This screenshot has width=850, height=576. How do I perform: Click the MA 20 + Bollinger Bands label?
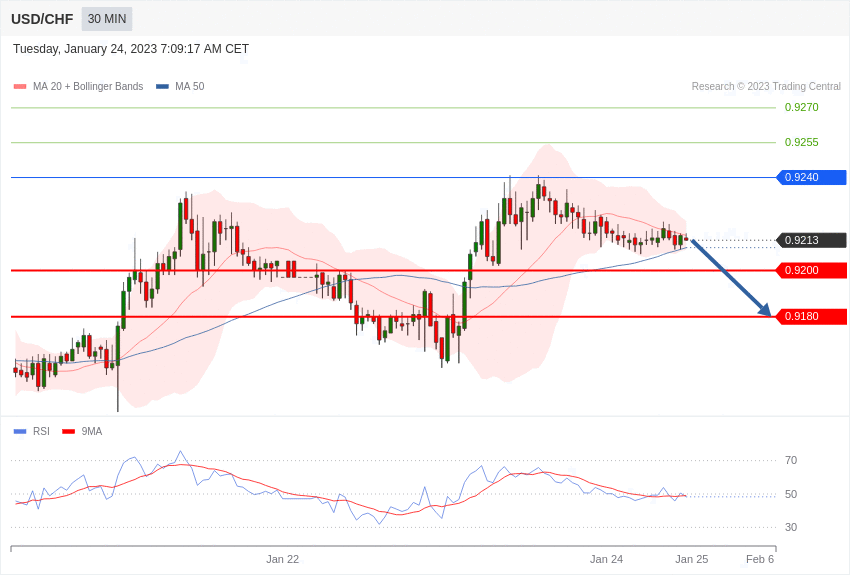pos(88,86)
